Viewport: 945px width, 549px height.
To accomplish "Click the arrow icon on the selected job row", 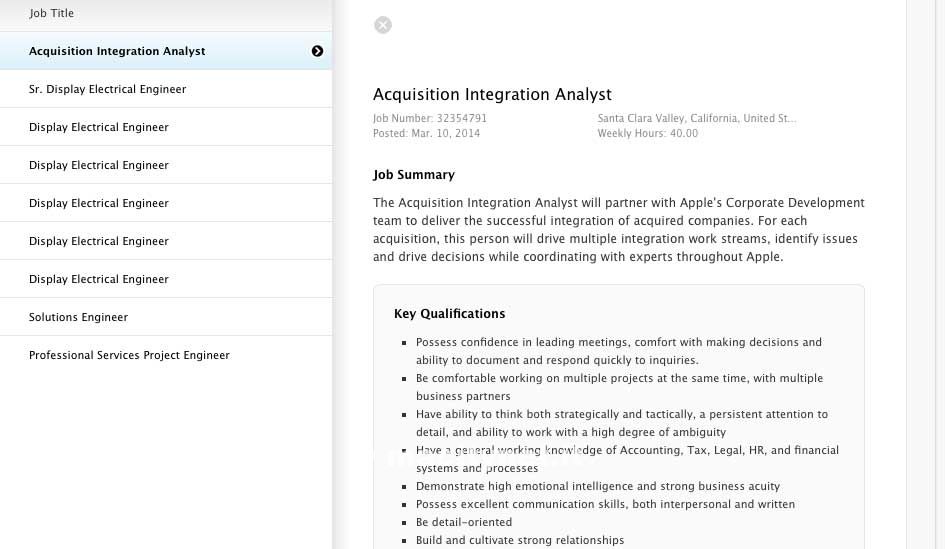I will tap(317, 51).
